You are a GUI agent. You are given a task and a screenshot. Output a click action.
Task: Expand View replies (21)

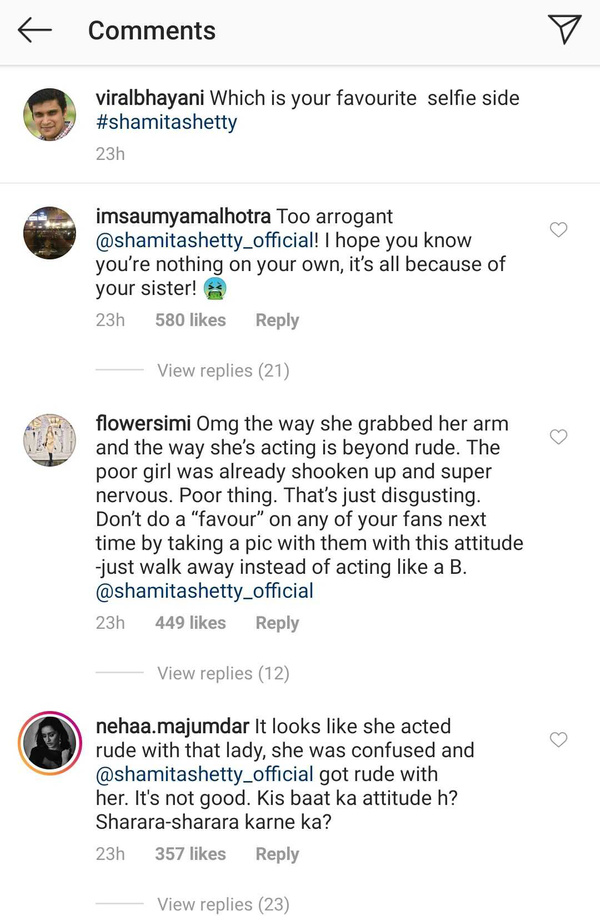222,371
